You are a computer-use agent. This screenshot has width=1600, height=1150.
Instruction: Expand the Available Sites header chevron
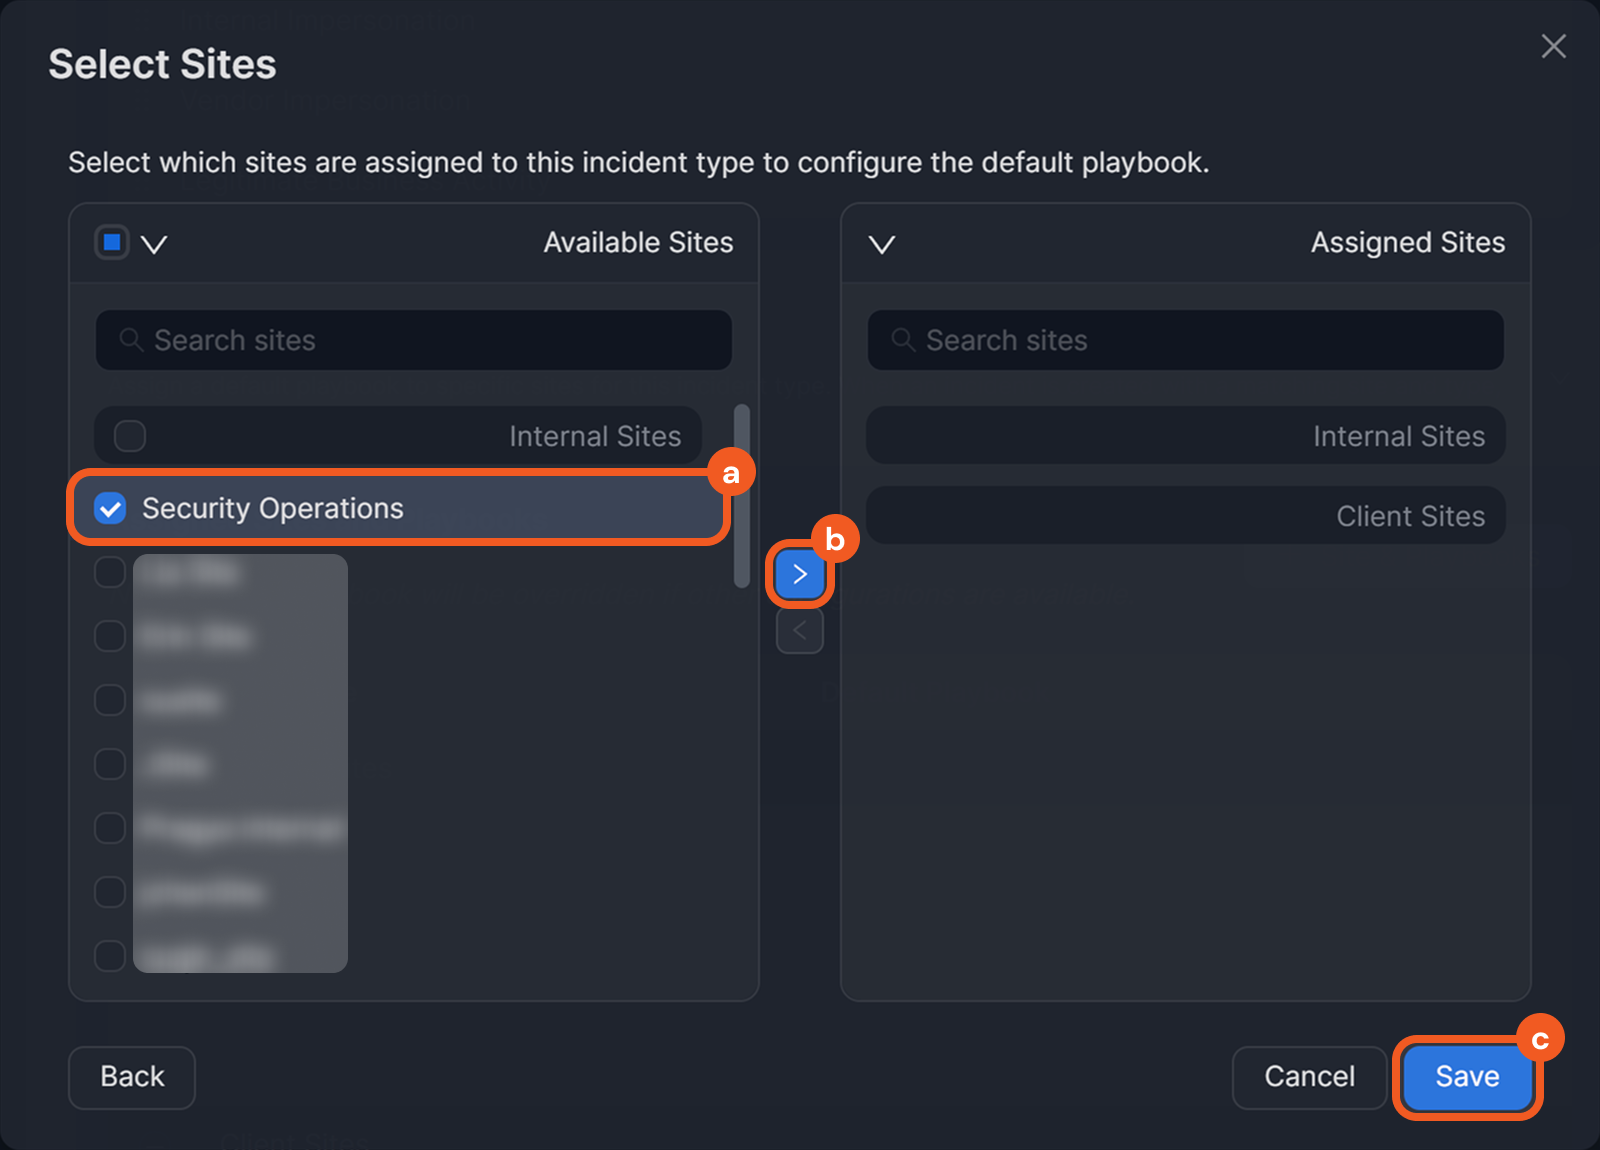tap(154, 244)
